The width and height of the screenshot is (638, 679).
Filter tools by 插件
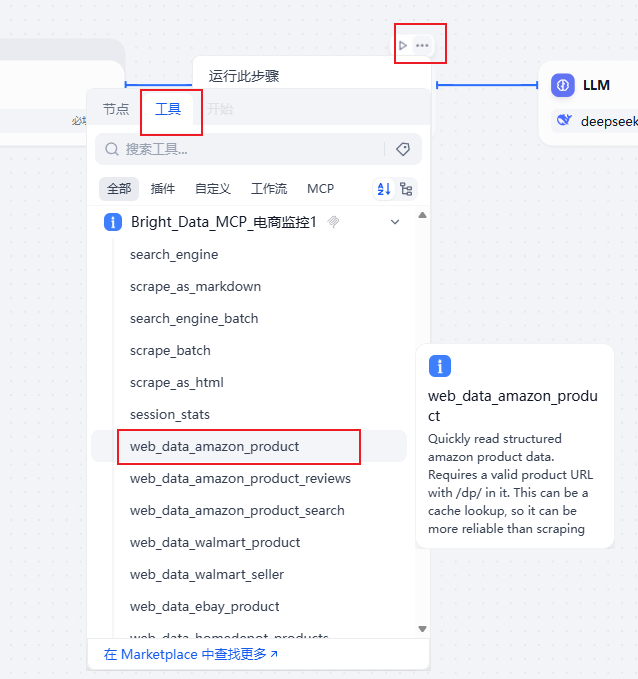point(163,189)
